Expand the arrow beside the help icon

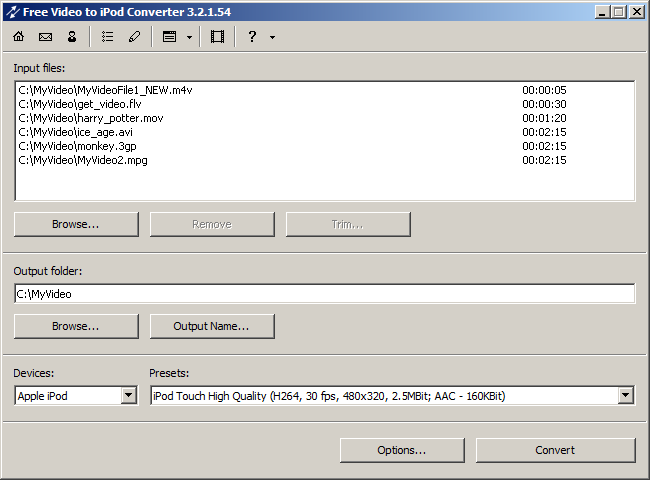click(x=272, y=37)
